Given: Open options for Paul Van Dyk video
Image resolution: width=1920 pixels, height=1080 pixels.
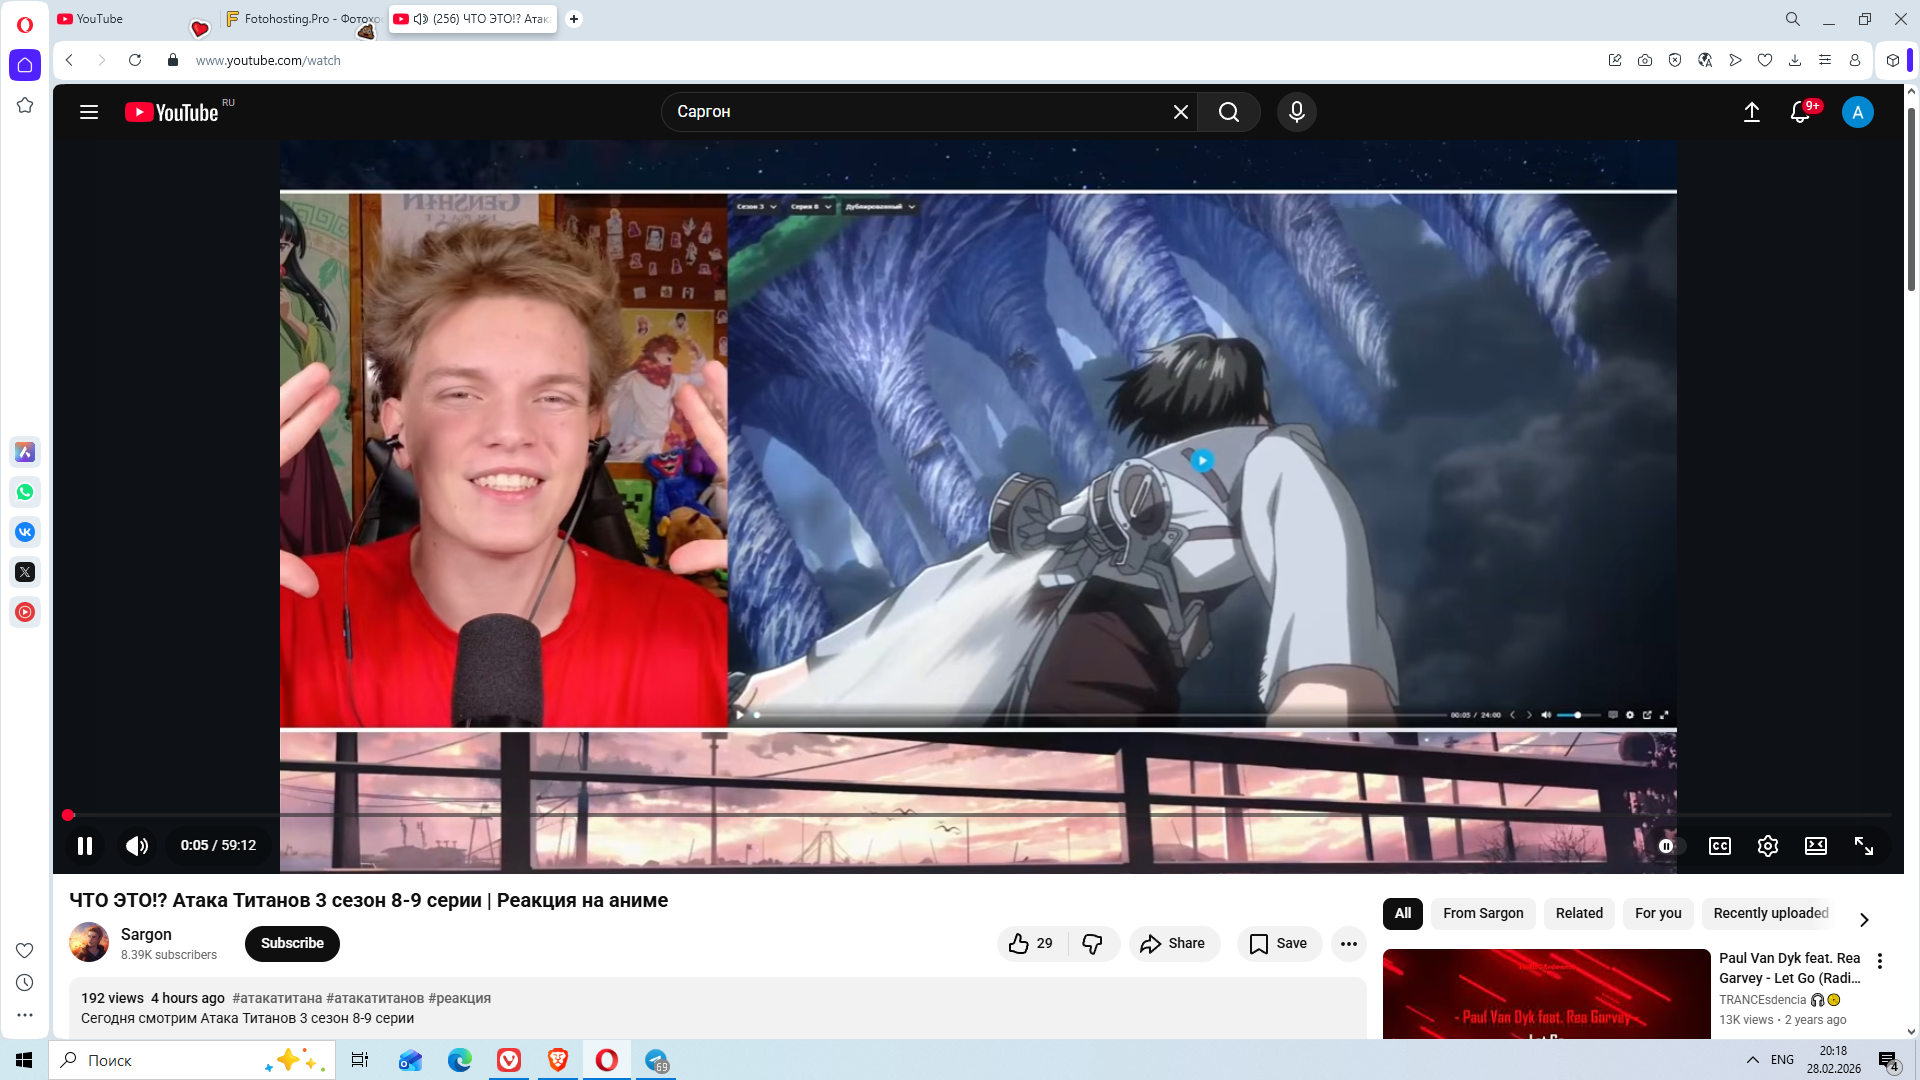Looking at the screenshot, I should coord(1879,961).
